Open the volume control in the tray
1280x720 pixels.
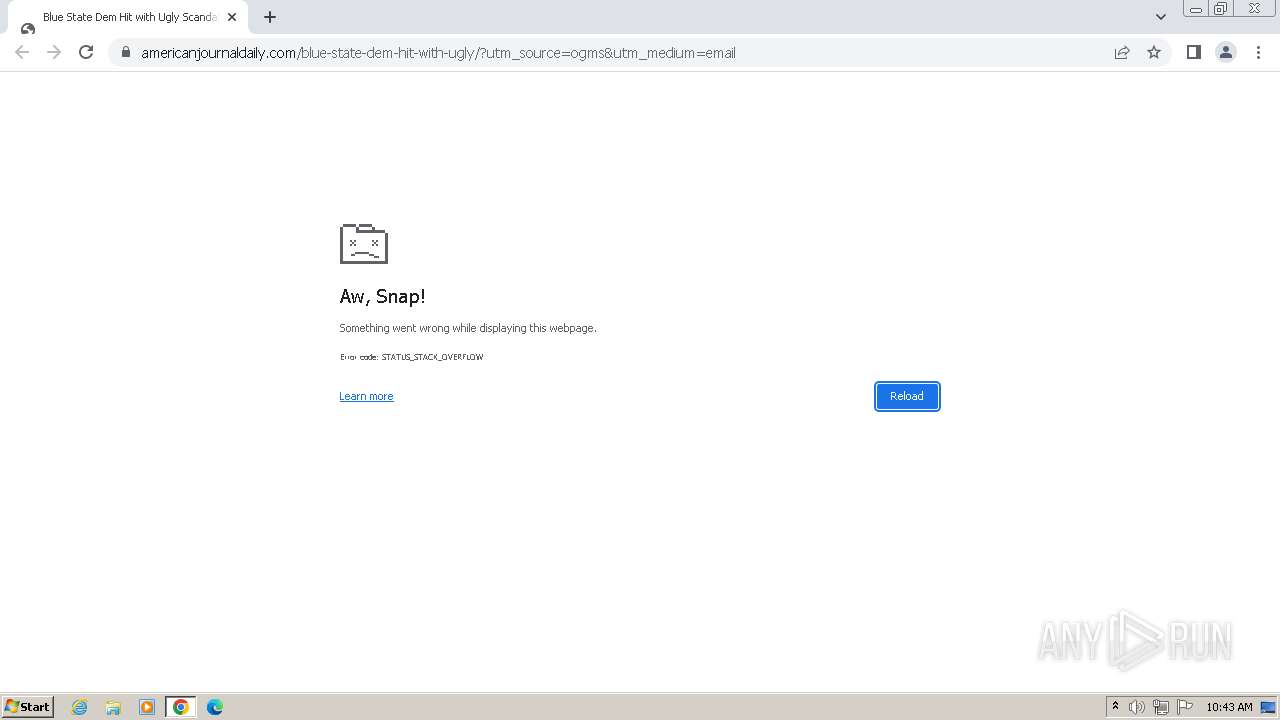(1137, 707)
